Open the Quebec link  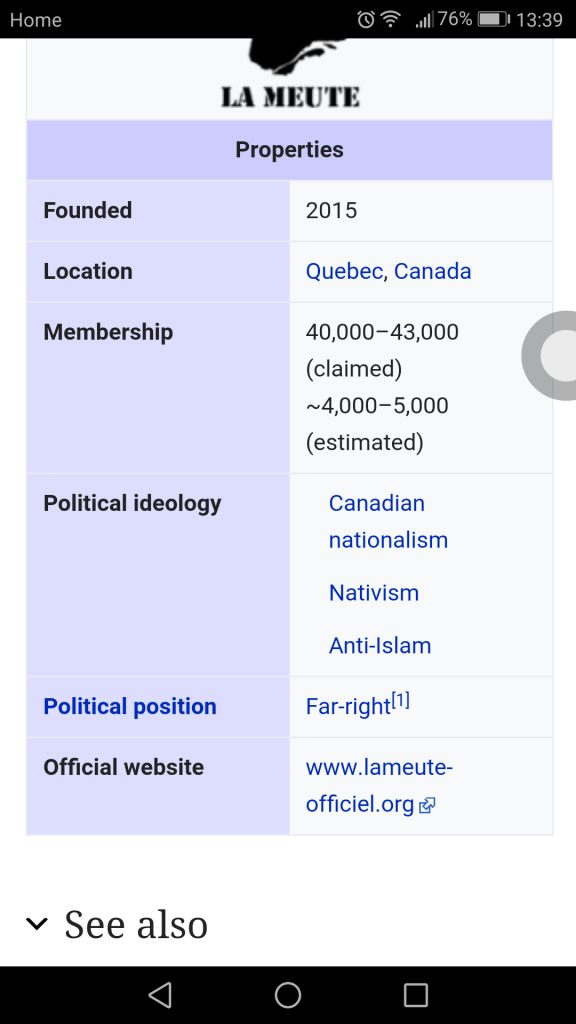[x=344, y=271]
